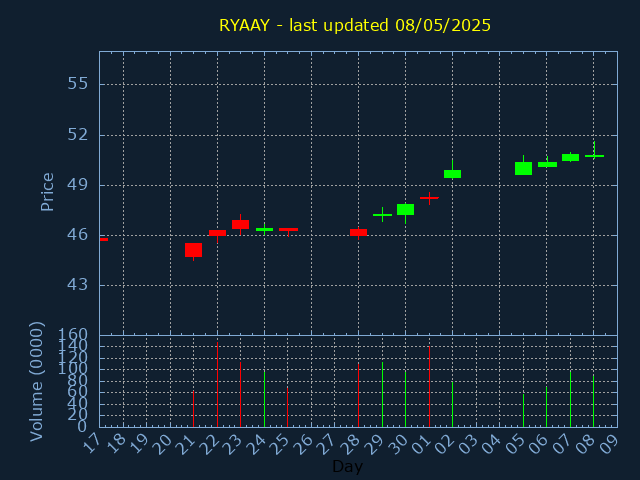This screenshot has height=480, width=640.
Task: Click the green volume bar for day 02
Action: tap(452, 404)
